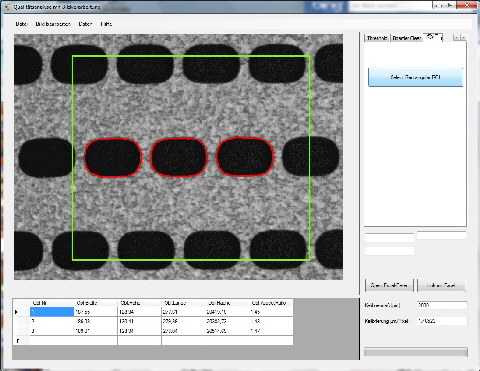The image size is (480, 371).
Task: Switch to the Threshold tab
Action: tap(377, 38)
